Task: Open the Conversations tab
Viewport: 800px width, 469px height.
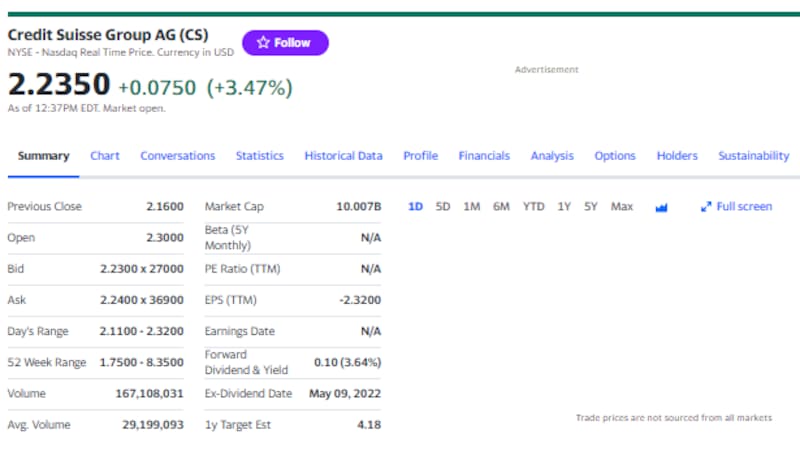Action: click(x=177, y=156)
